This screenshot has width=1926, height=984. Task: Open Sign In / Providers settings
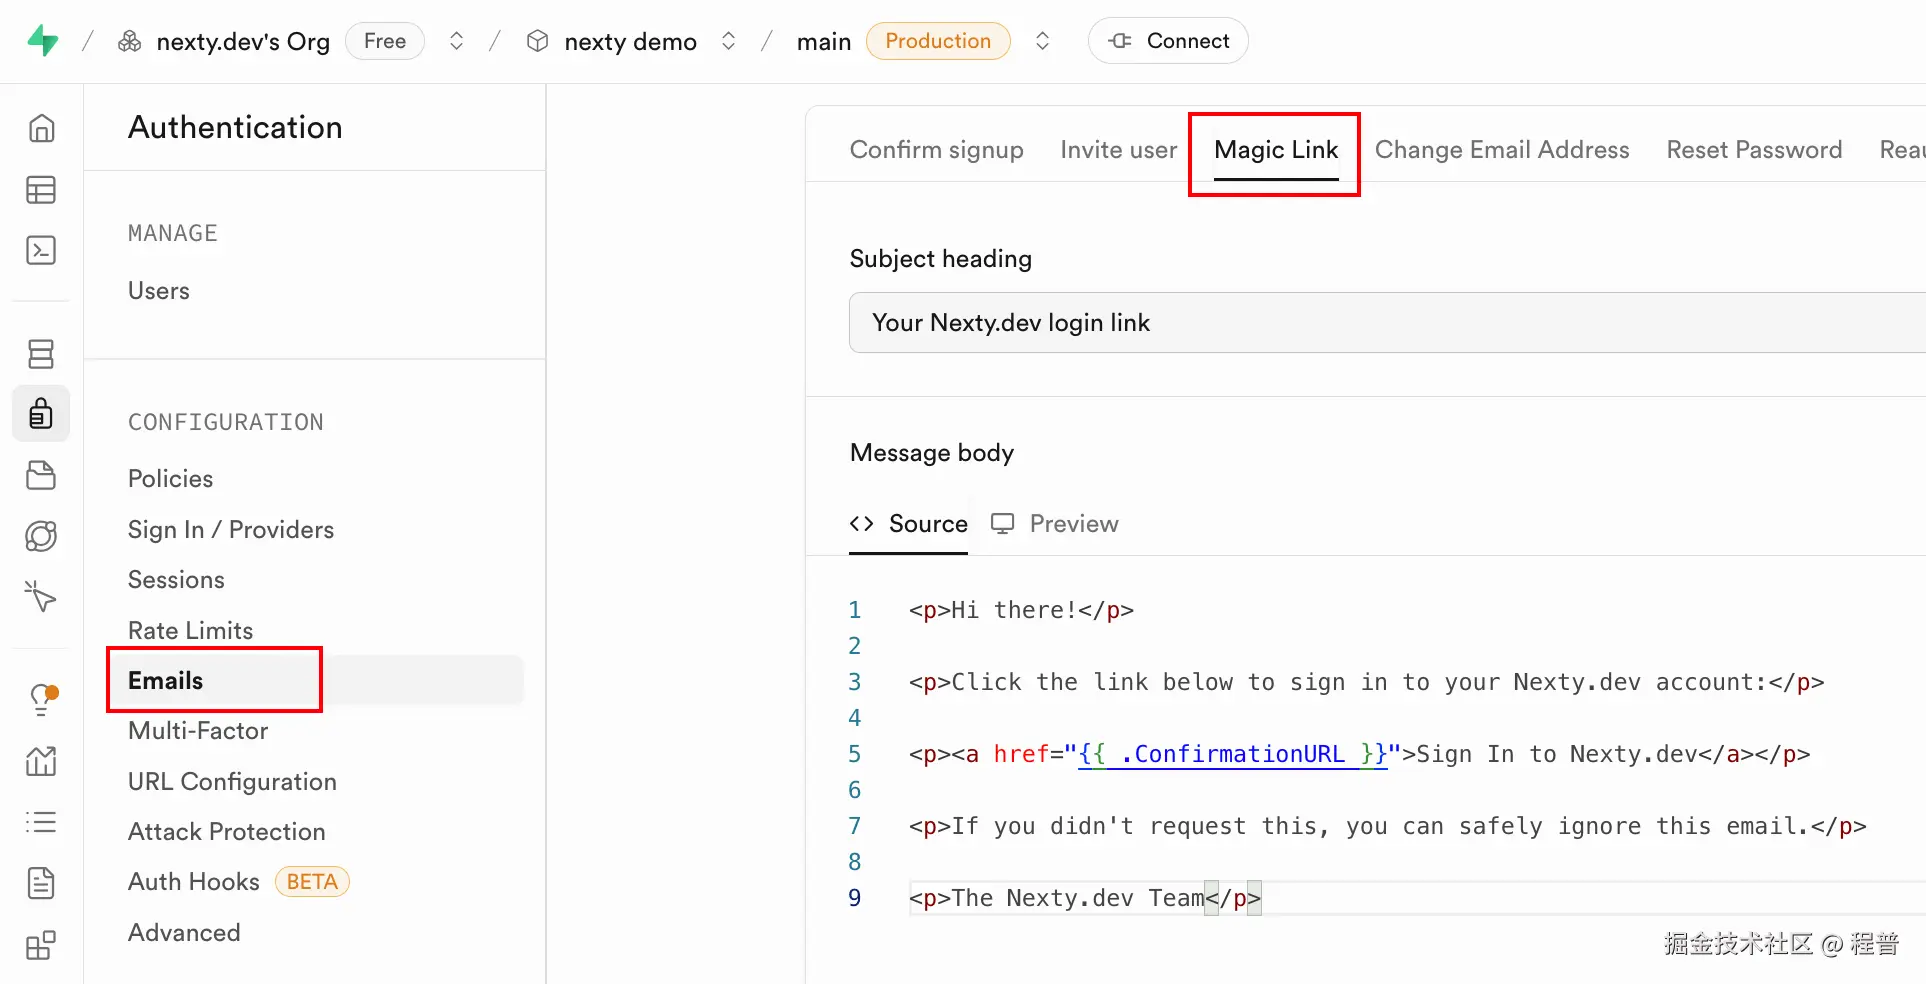[230, 530]
